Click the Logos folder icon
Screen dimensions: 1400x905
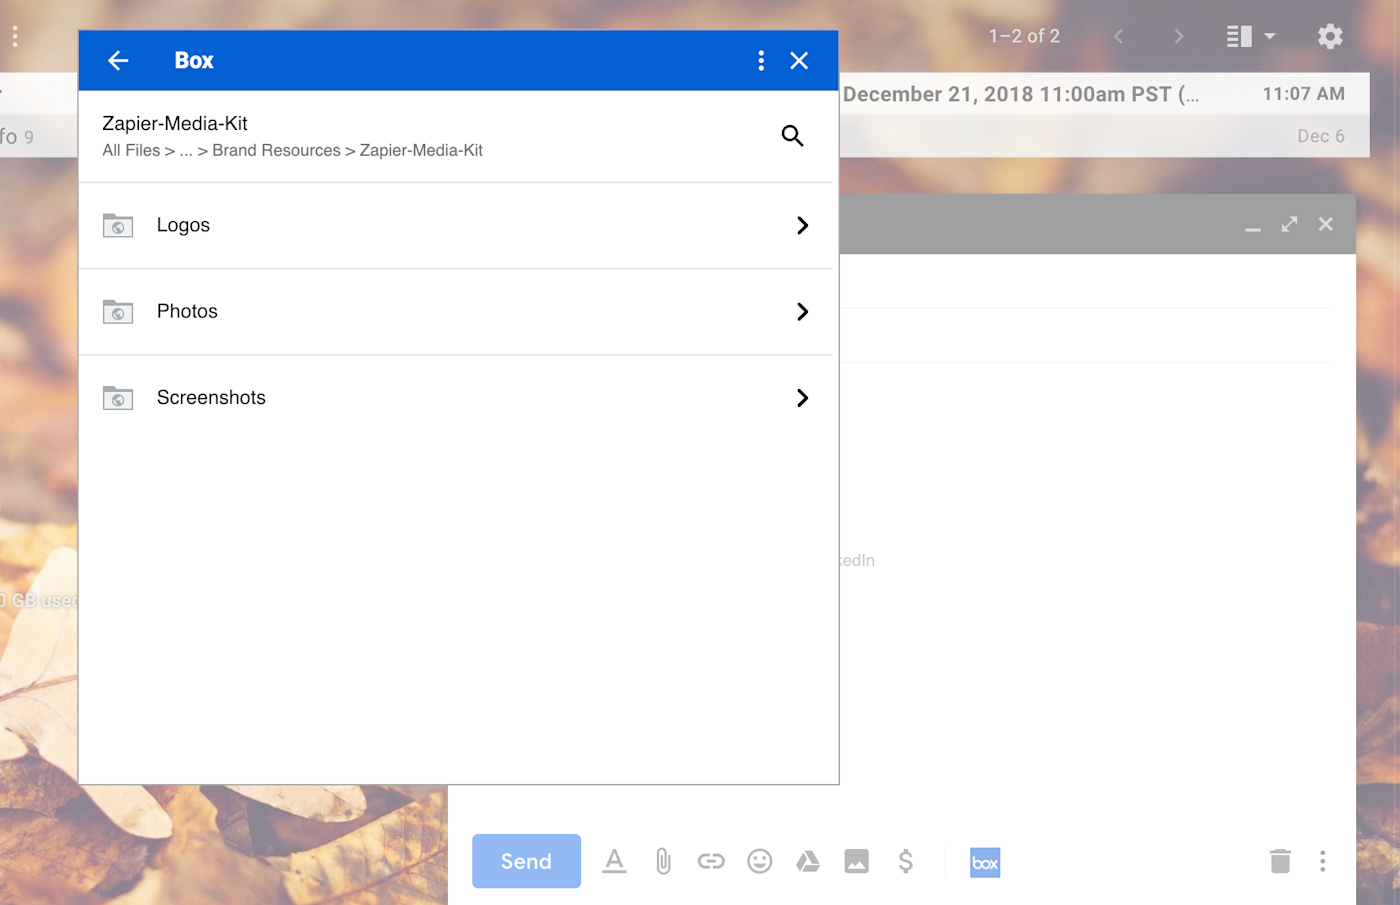click(118, 226)
